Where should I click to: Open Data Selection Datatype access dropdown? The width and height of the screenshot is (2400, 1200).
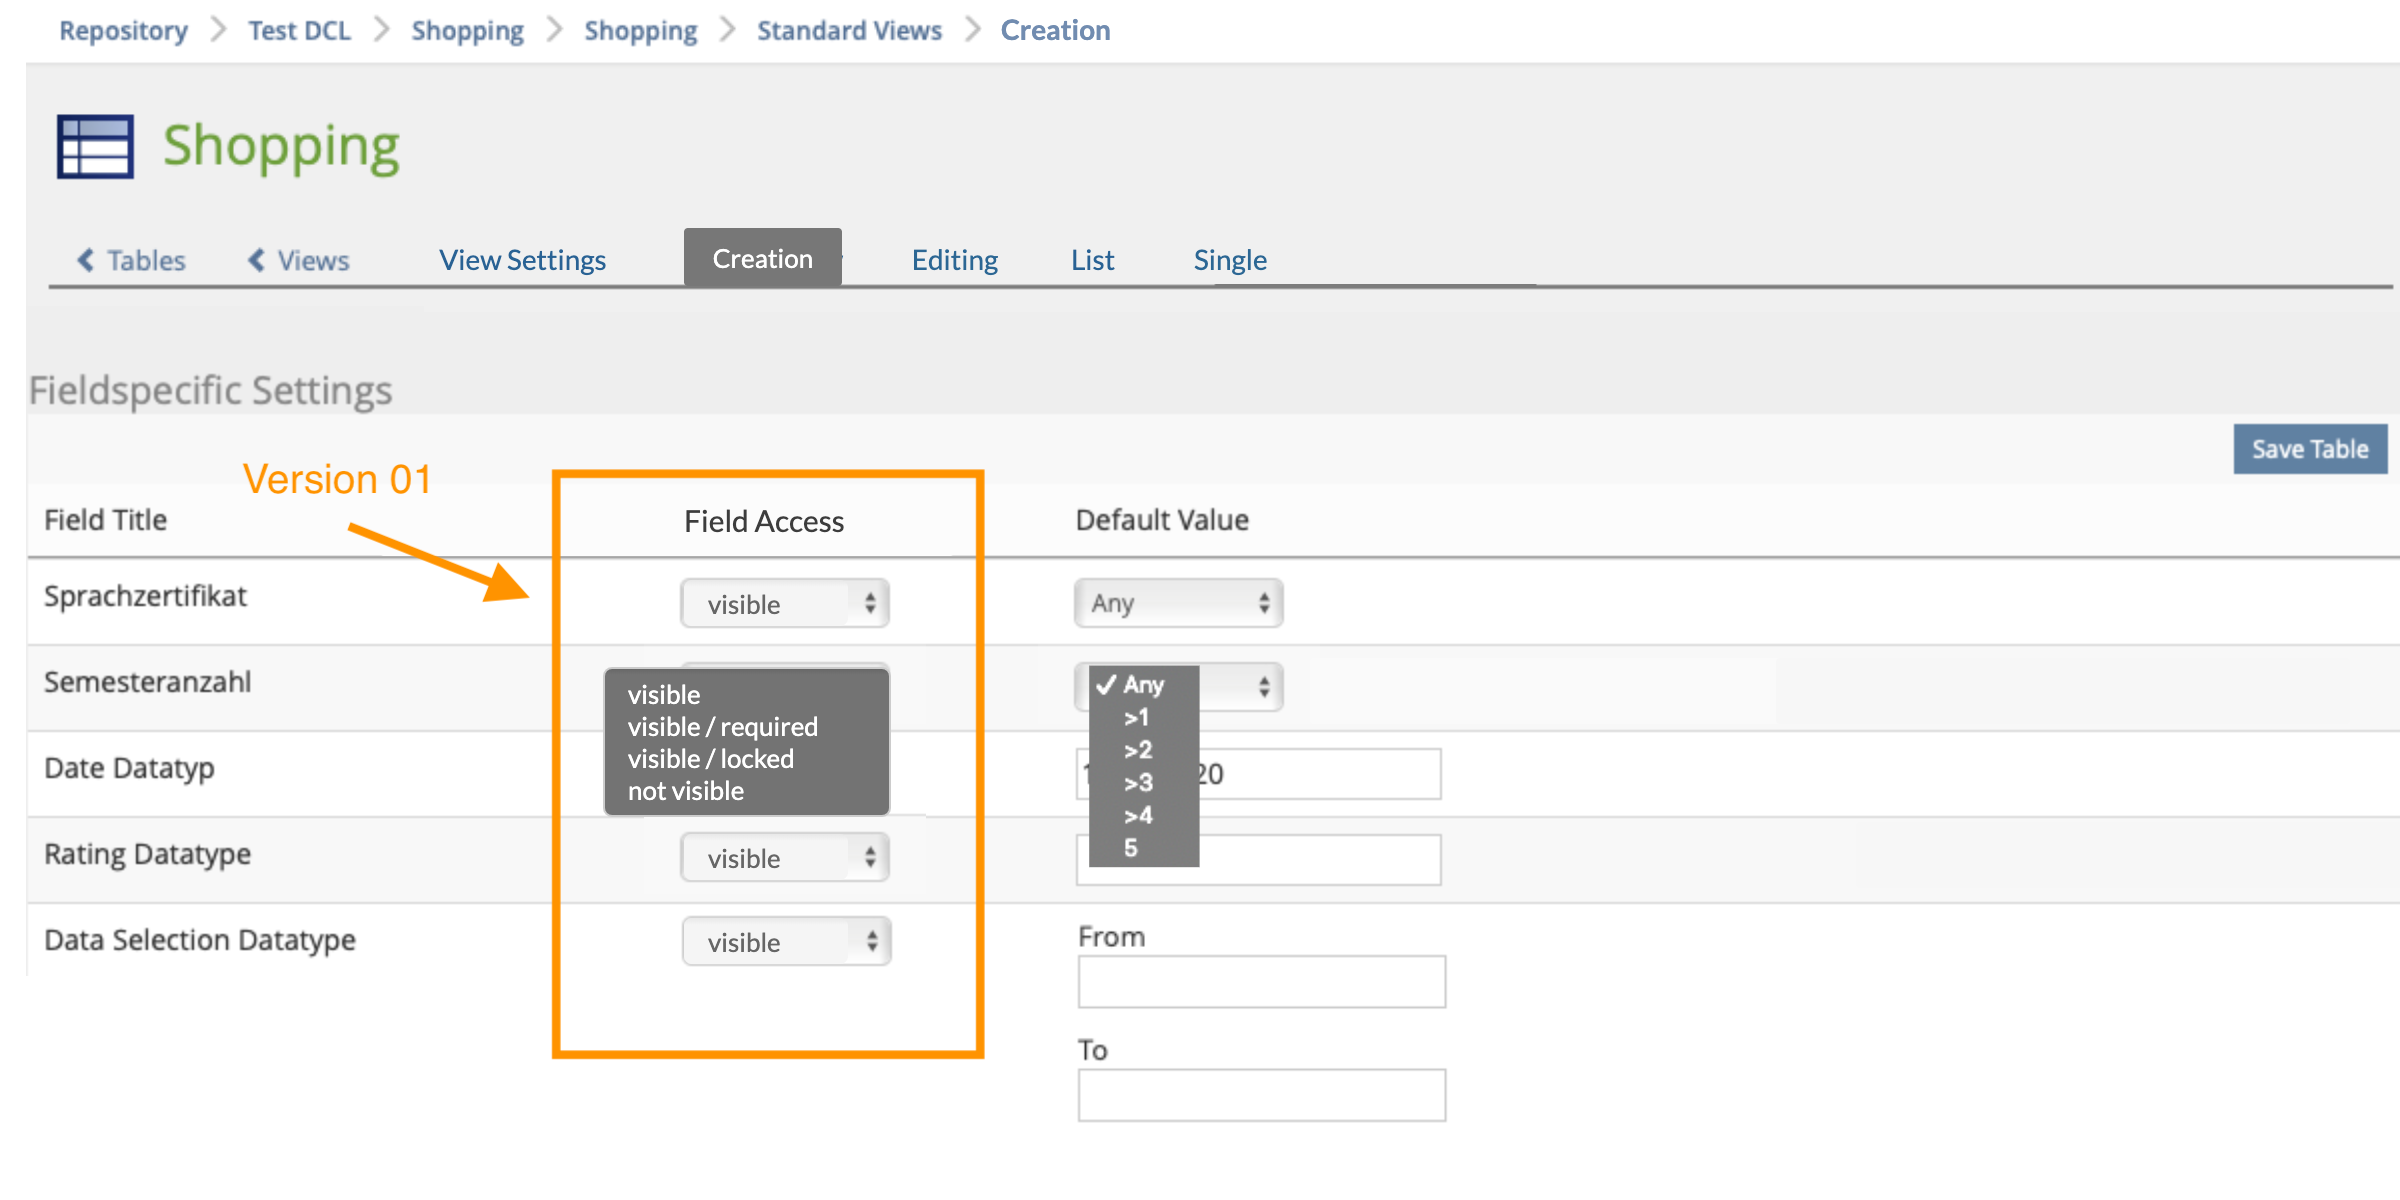[x=786, y=942]
